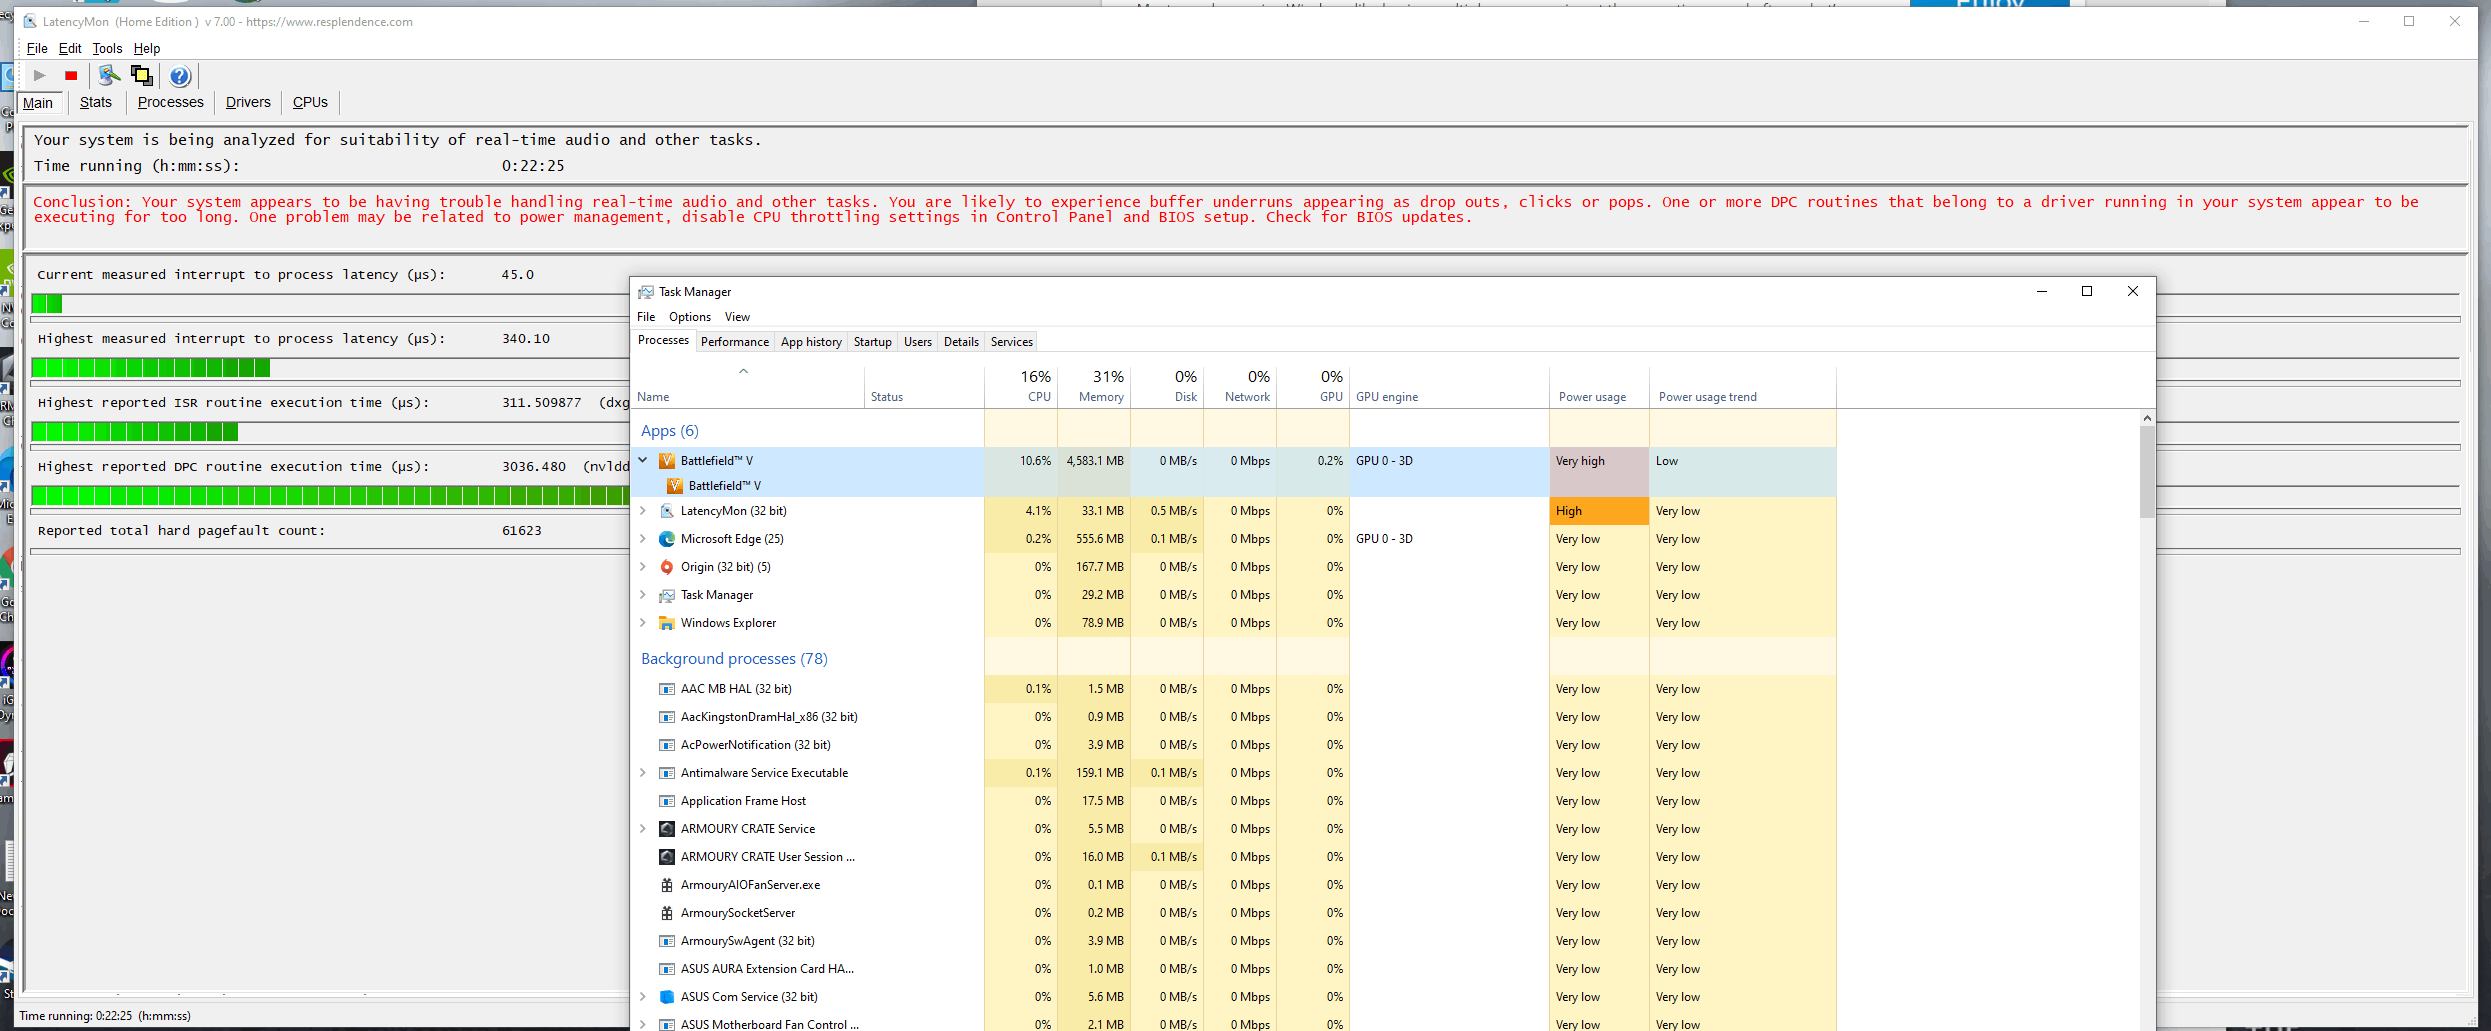Viewport: 2491px width, 1031px height.
Task: Open Task Manager's Options menu
Action: coord(690,317)
